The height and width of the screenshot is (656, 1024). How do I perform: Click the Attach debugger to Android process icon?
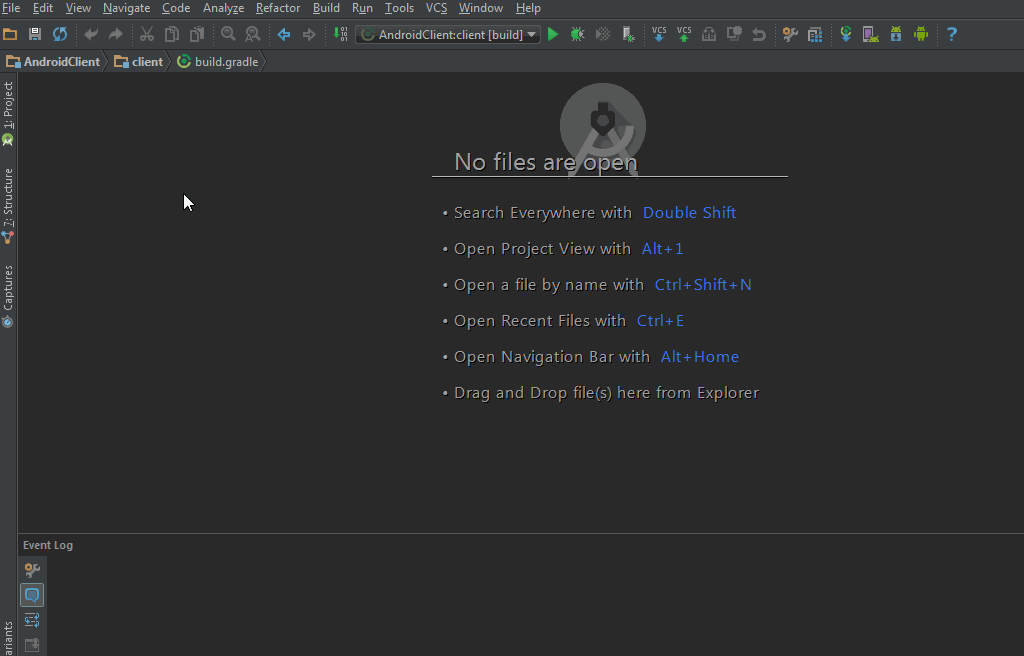(x=628, y=34)
